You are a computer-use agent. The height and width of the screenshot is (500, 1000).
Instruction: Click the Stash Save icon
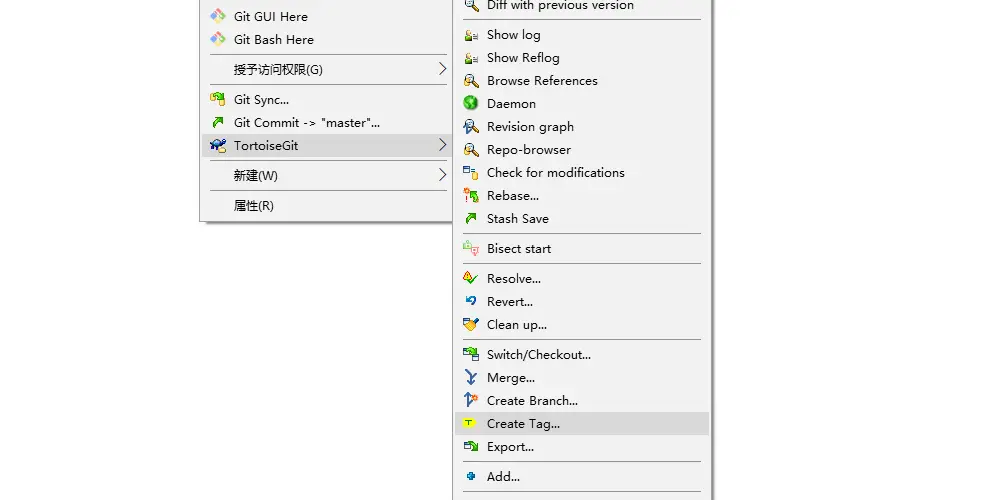tap(471, 218)
